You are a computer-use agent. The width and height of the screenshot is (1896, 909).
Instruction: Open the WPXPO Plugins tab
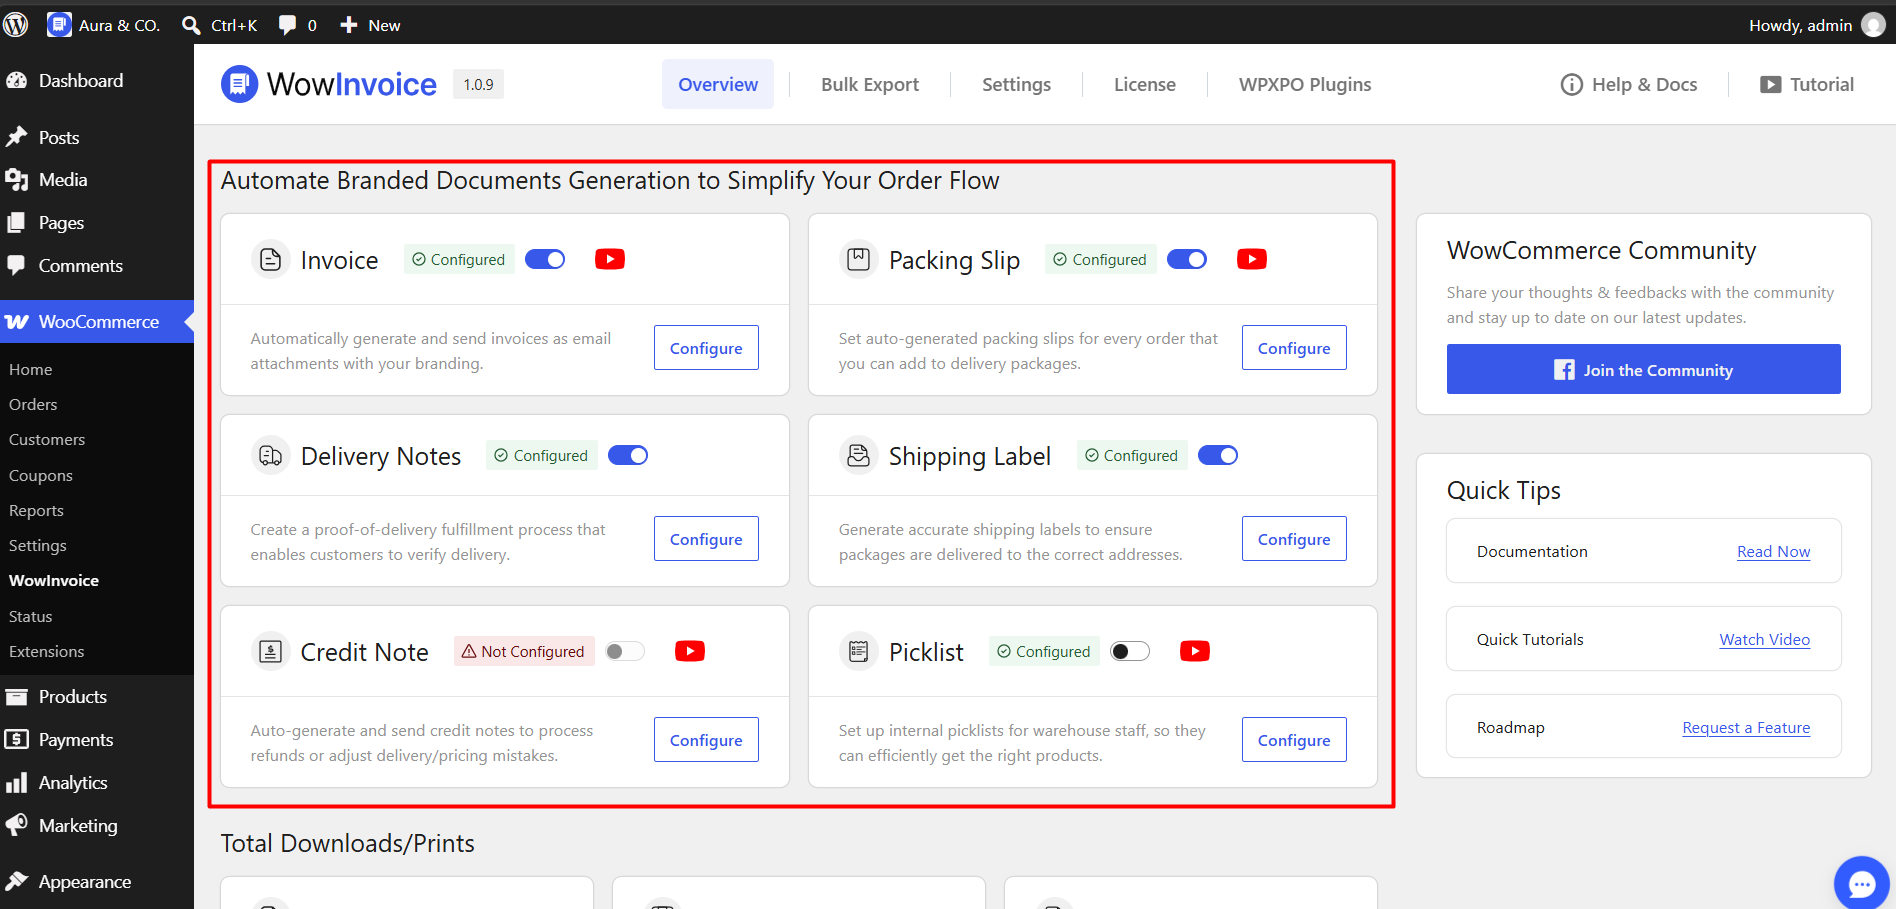click(1305, 84)
